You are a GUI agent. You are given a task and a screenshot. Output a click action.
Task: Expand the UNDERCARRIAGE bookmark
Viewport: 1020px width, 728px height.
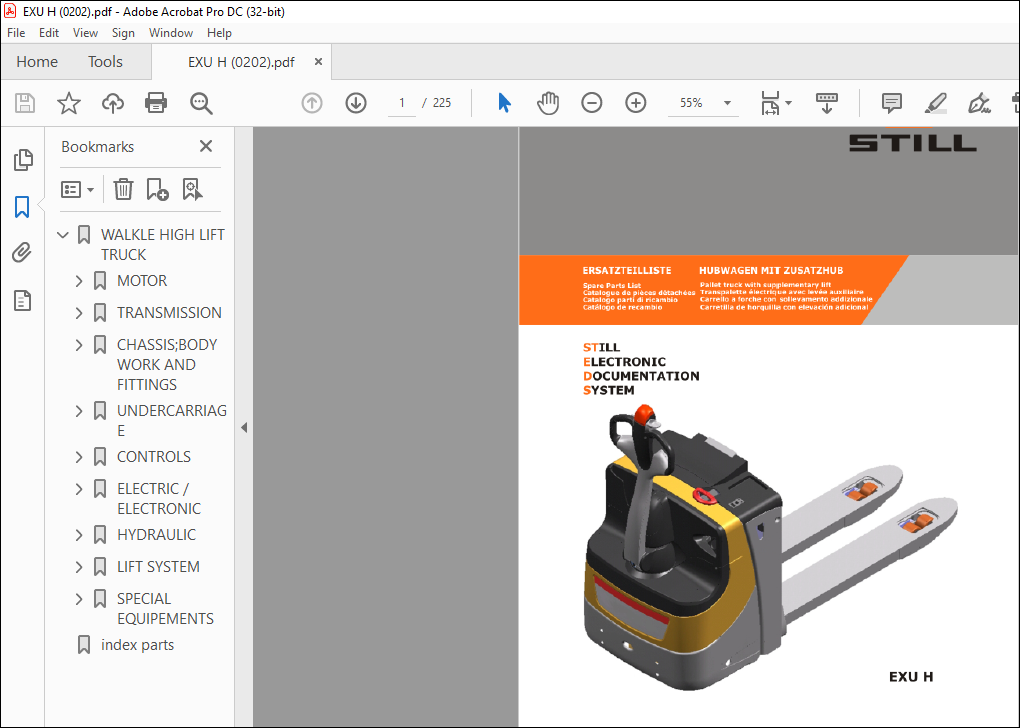pos(79,411)
